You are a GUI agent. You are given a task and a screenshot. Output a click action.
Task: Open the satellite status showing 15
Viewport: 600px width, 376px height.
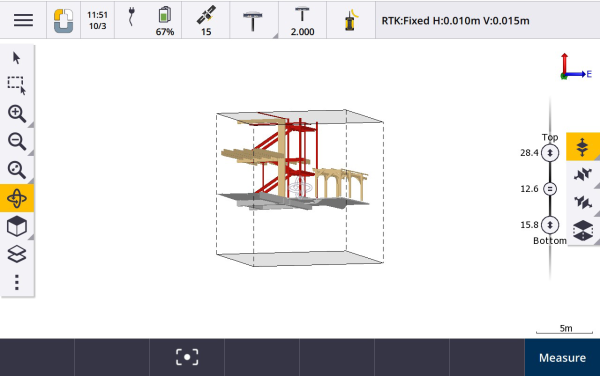[206, 20]
